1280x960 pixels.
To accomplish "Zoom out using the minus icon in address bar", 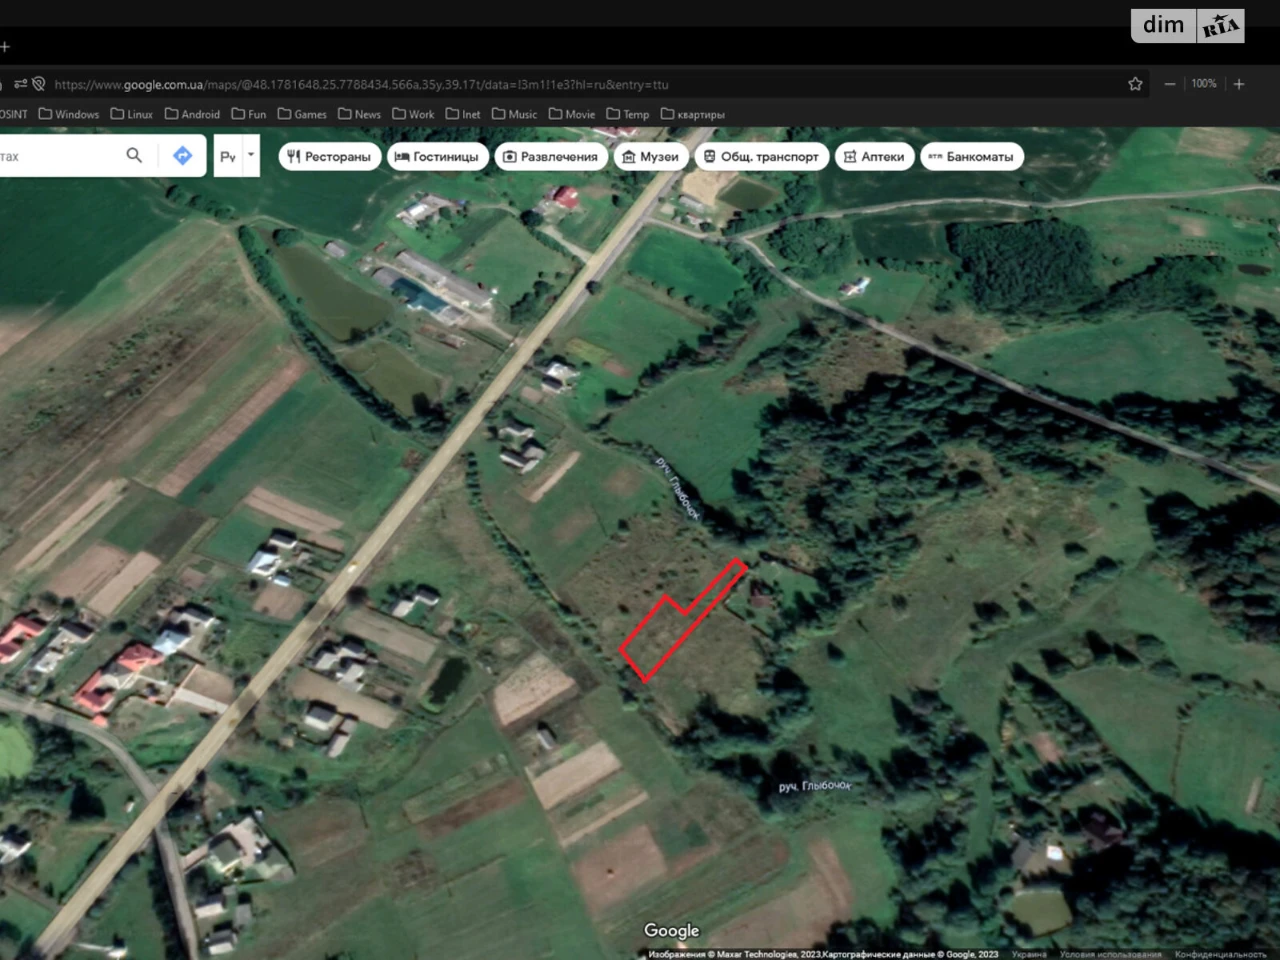I will pyautogui.click(x=1170, y=84).
